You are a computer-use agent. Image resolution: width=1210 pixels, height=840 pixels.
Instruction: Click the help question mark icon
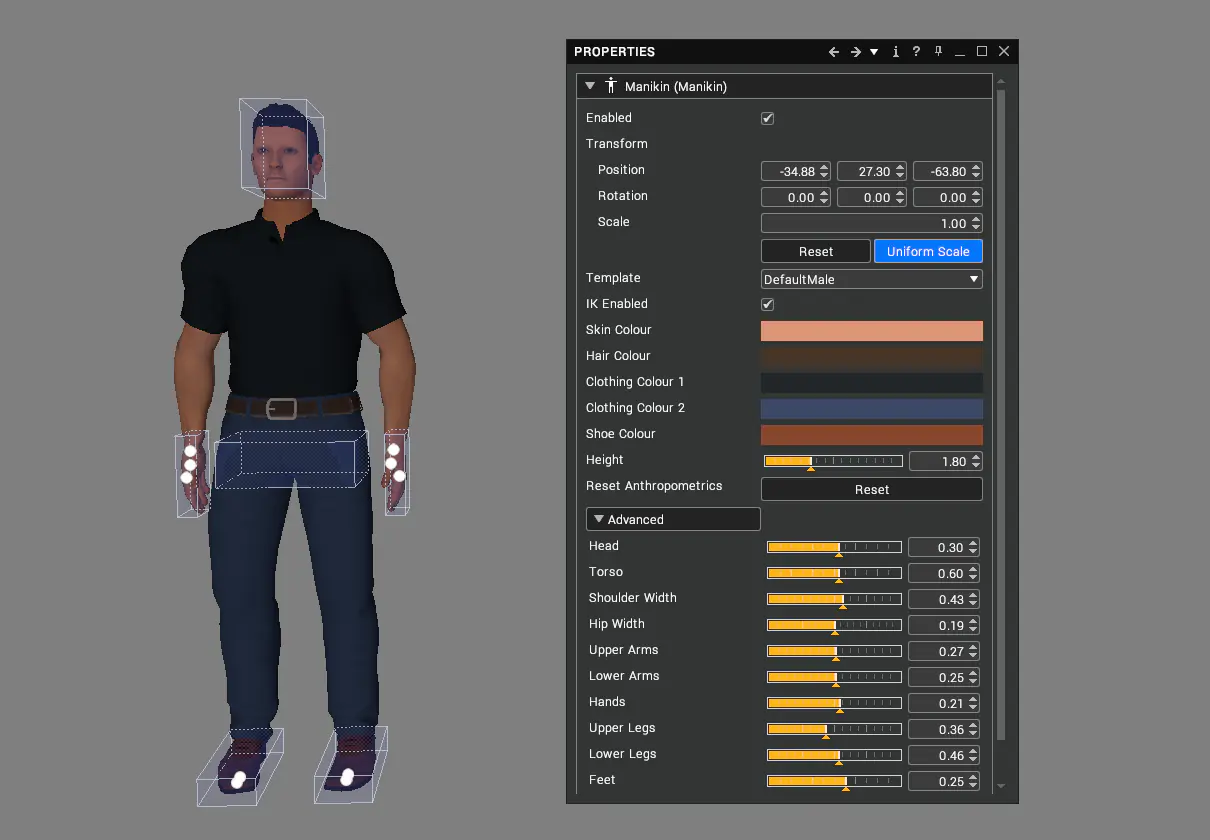pyautogui.click(x=916, y=52)
